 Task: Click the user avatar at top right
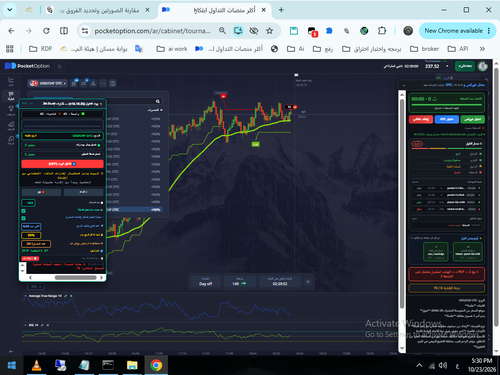482,66
